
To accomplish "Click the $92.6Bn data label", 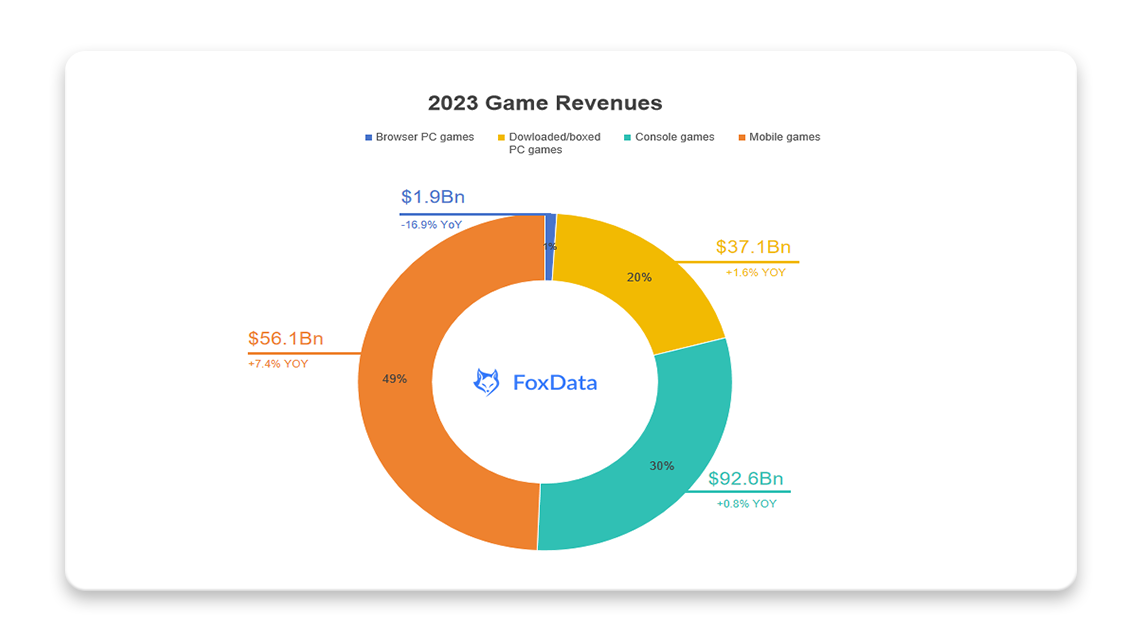I will (746, 478).
